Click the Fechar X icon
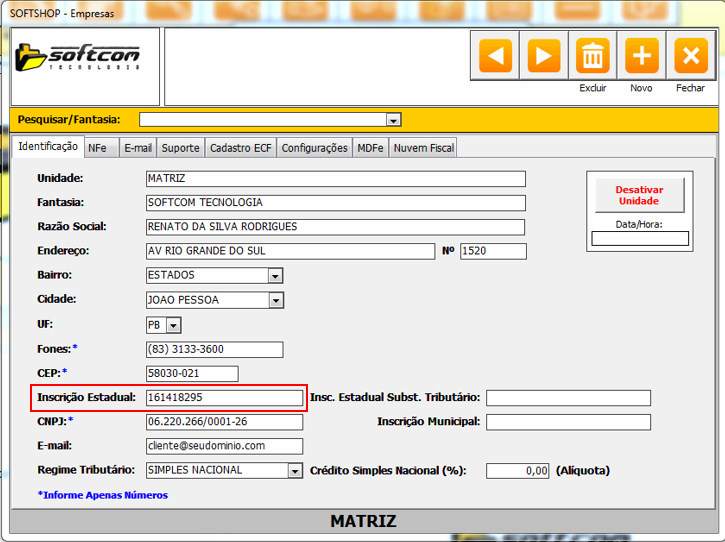 point(690,56)
